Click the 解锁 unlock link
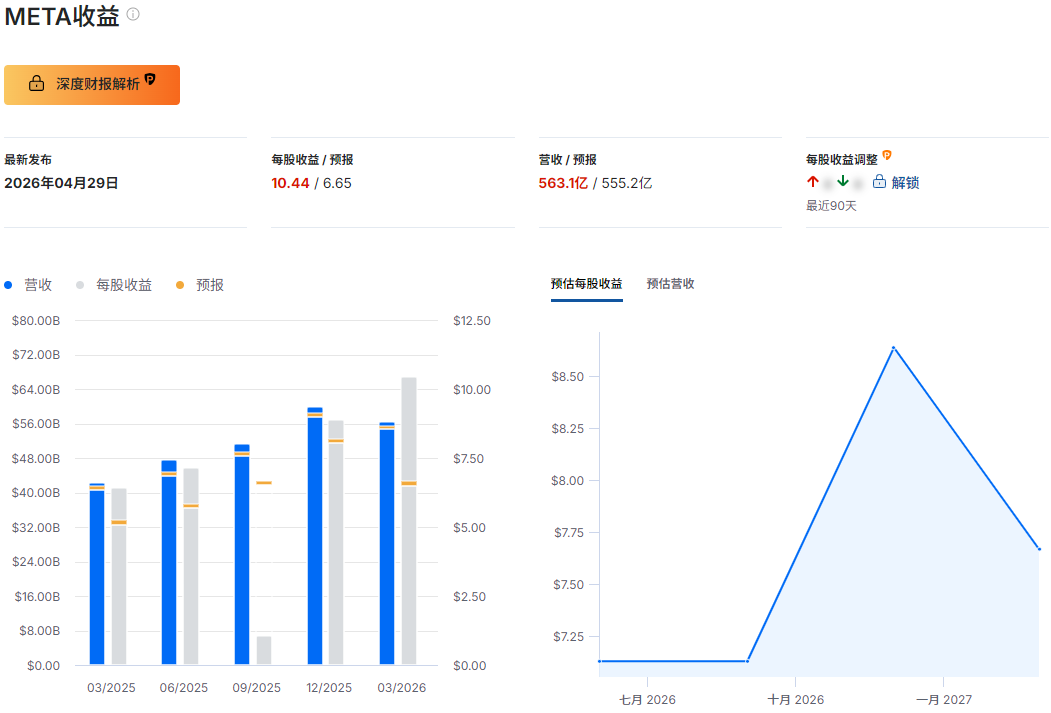Image resolution: width=1051 pixels, height=713 pixels. tap(905, 183)
